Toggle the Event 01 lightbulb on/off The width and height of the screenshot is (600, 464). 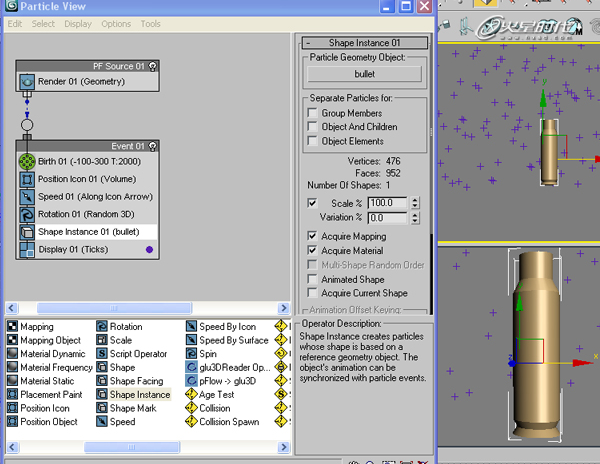pyautogui.click(x=152, y=146)
